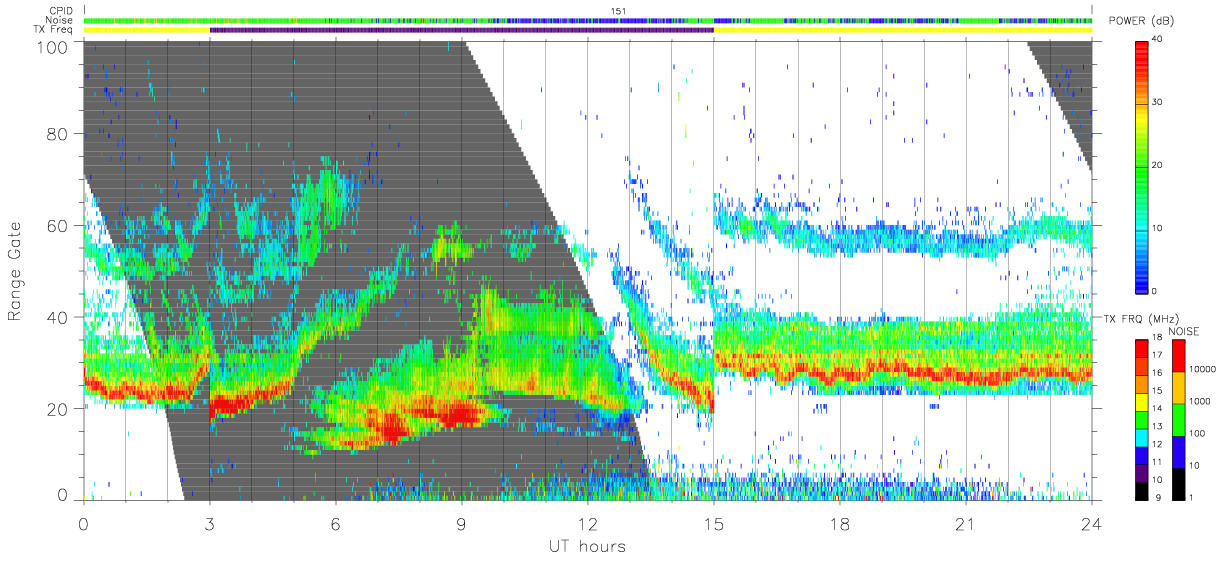Click the purple segment of TX Freq bar
1228x567 pixels.
461,30
